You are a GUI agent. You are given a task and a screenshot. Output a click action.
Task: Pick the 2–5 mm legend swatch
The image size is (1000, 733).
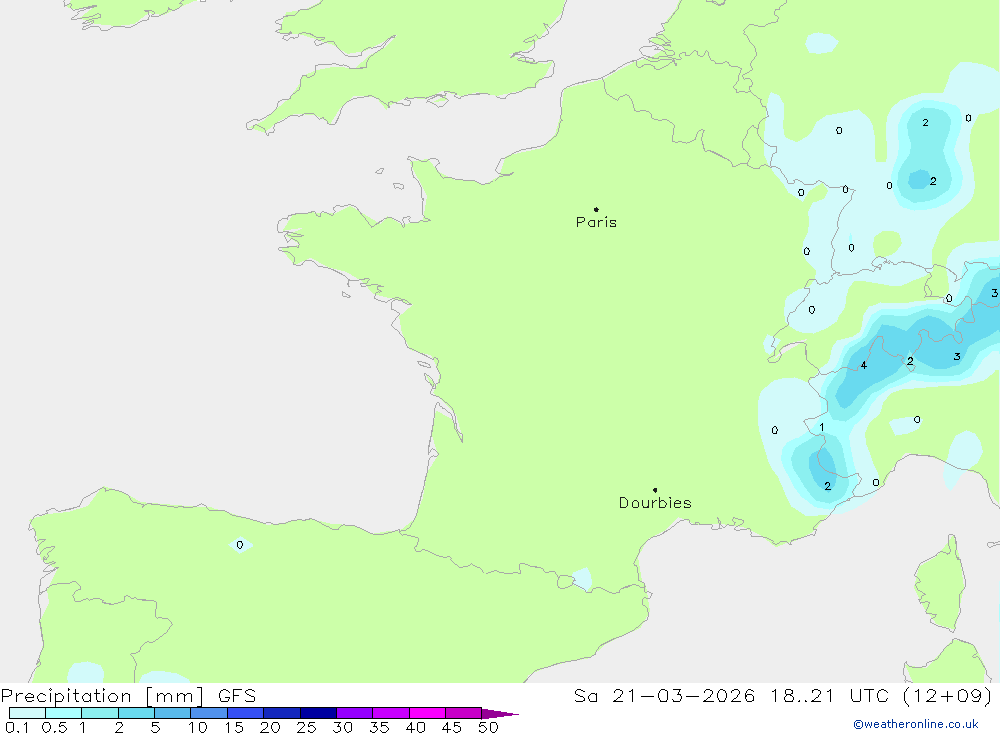[x=136, y=713]
